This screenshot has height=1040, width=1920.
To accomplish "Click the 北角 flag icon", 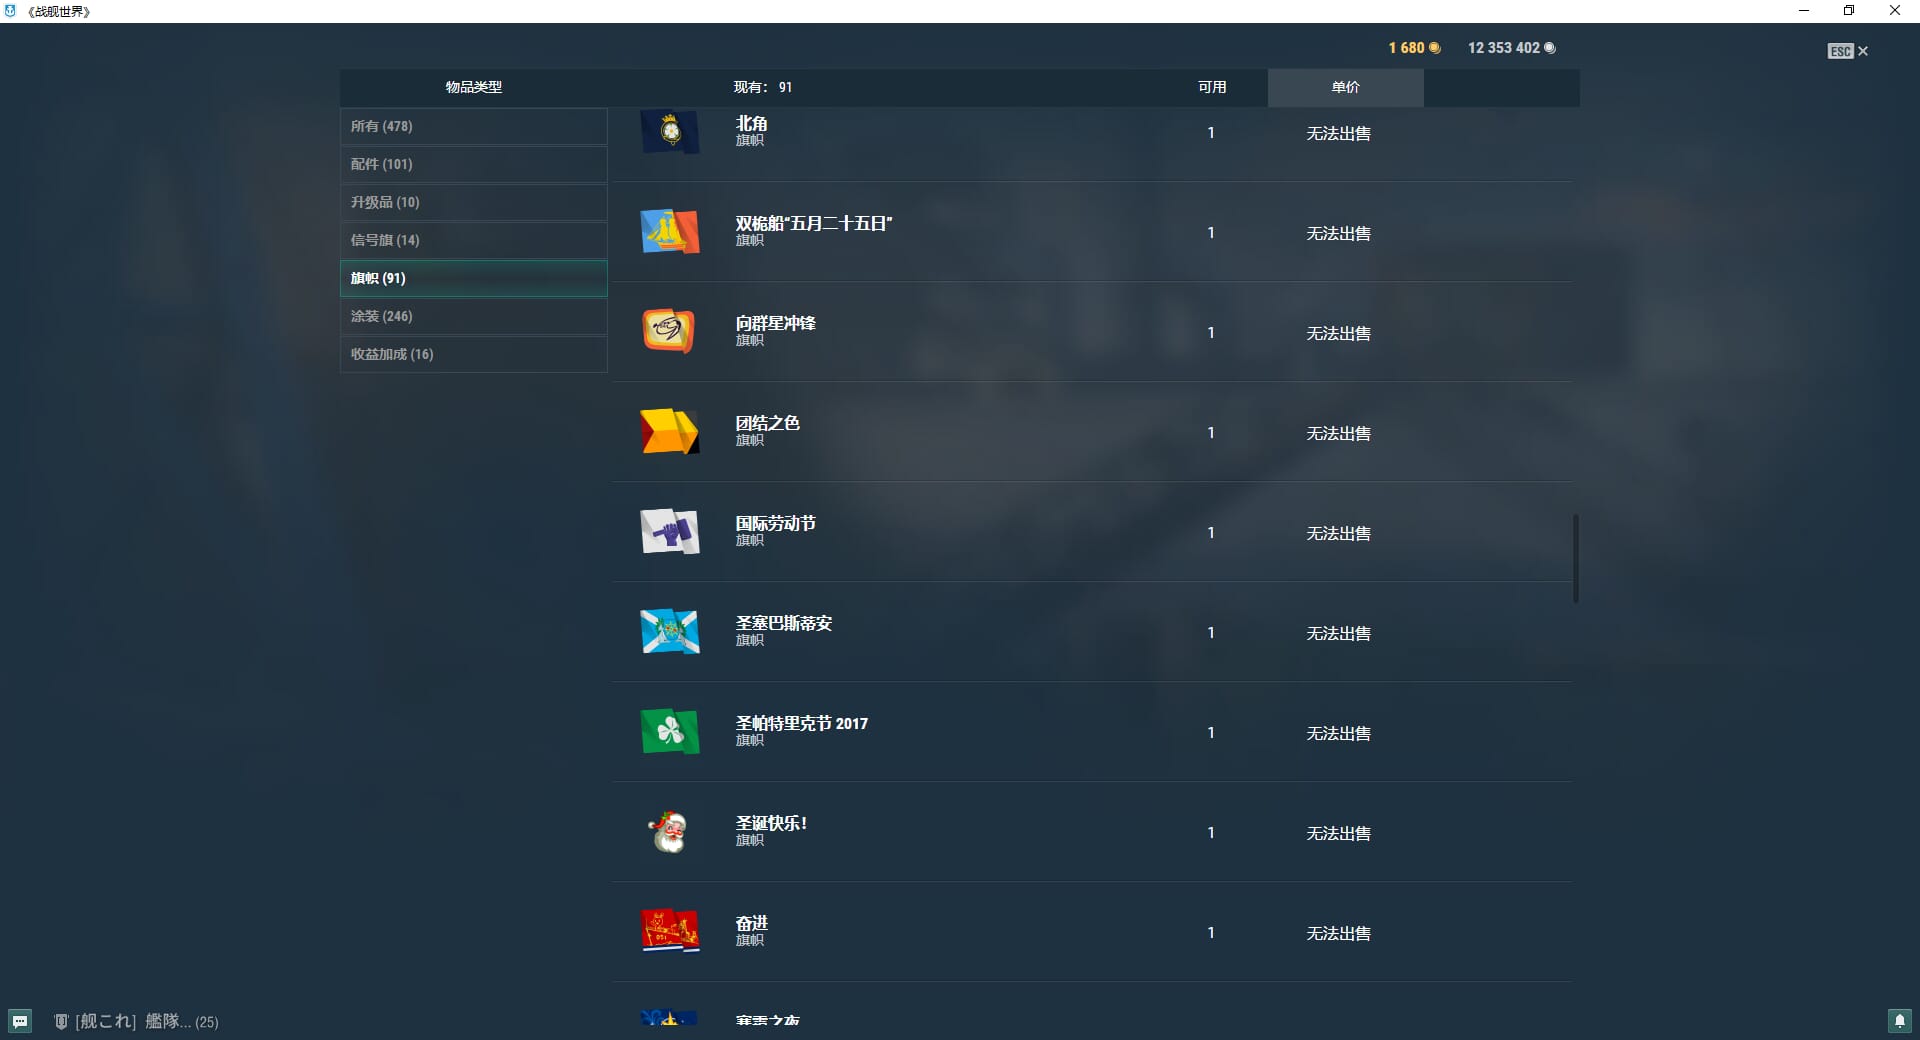I will point(670,132).
